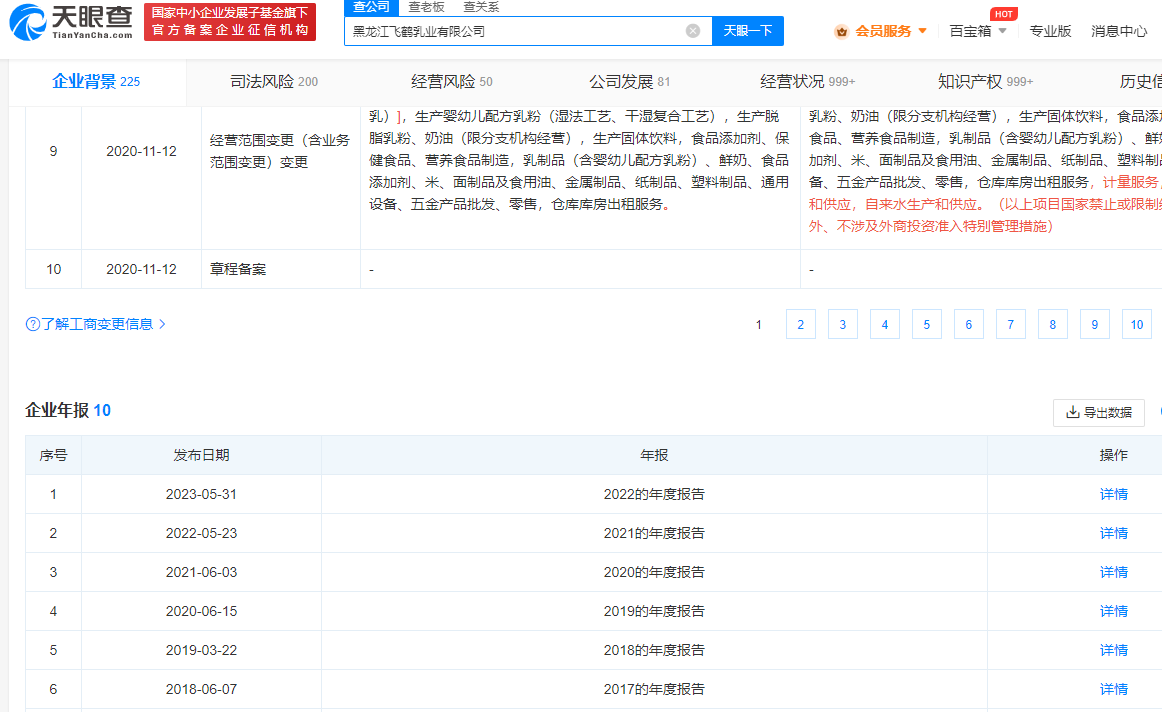Click the red 官方备案企业征信机构 banner
The width and height of the screenshot is (1162, 712).
tap(230, 21)
